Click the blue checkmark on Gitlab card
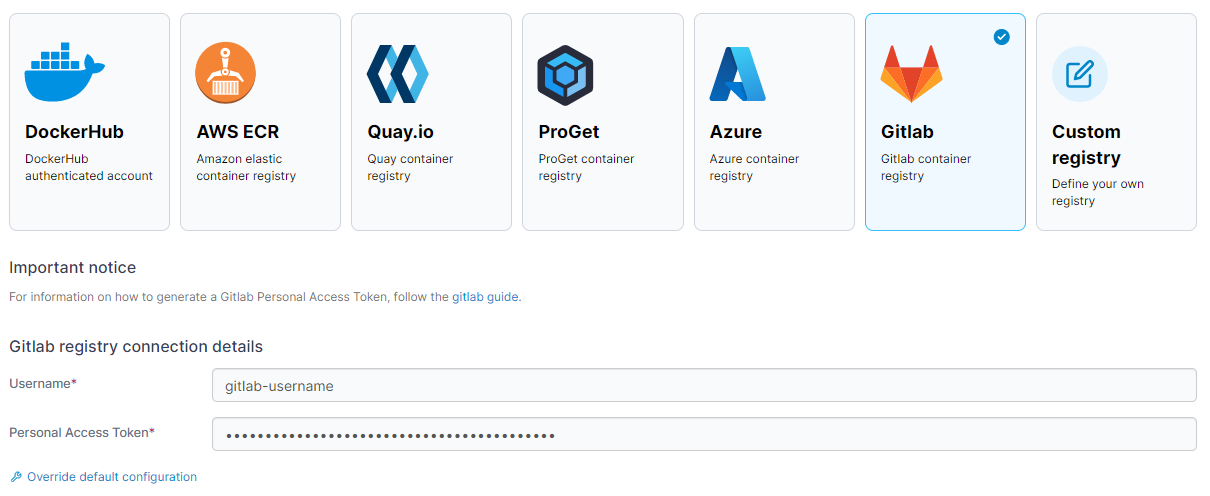 point(1001,37)
